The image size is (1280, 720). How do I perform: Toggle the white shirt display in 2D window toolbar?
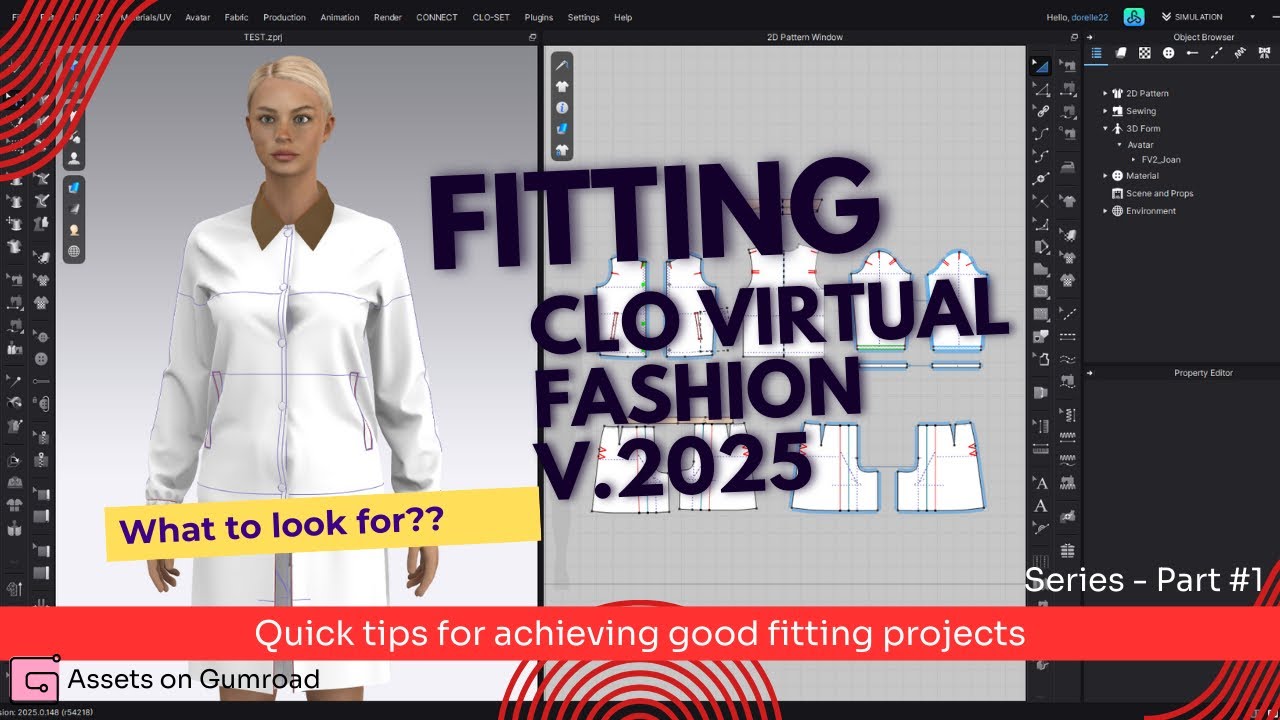pos(562,86)
